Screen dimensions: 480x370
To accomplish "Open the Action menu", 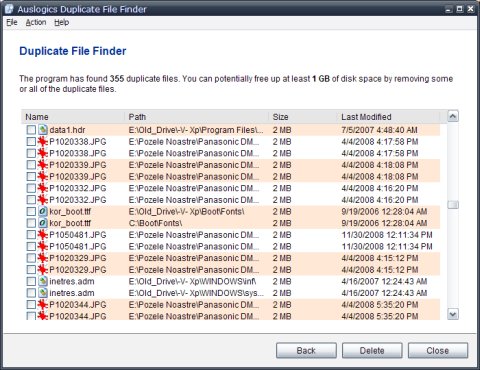I will (36, 22).
